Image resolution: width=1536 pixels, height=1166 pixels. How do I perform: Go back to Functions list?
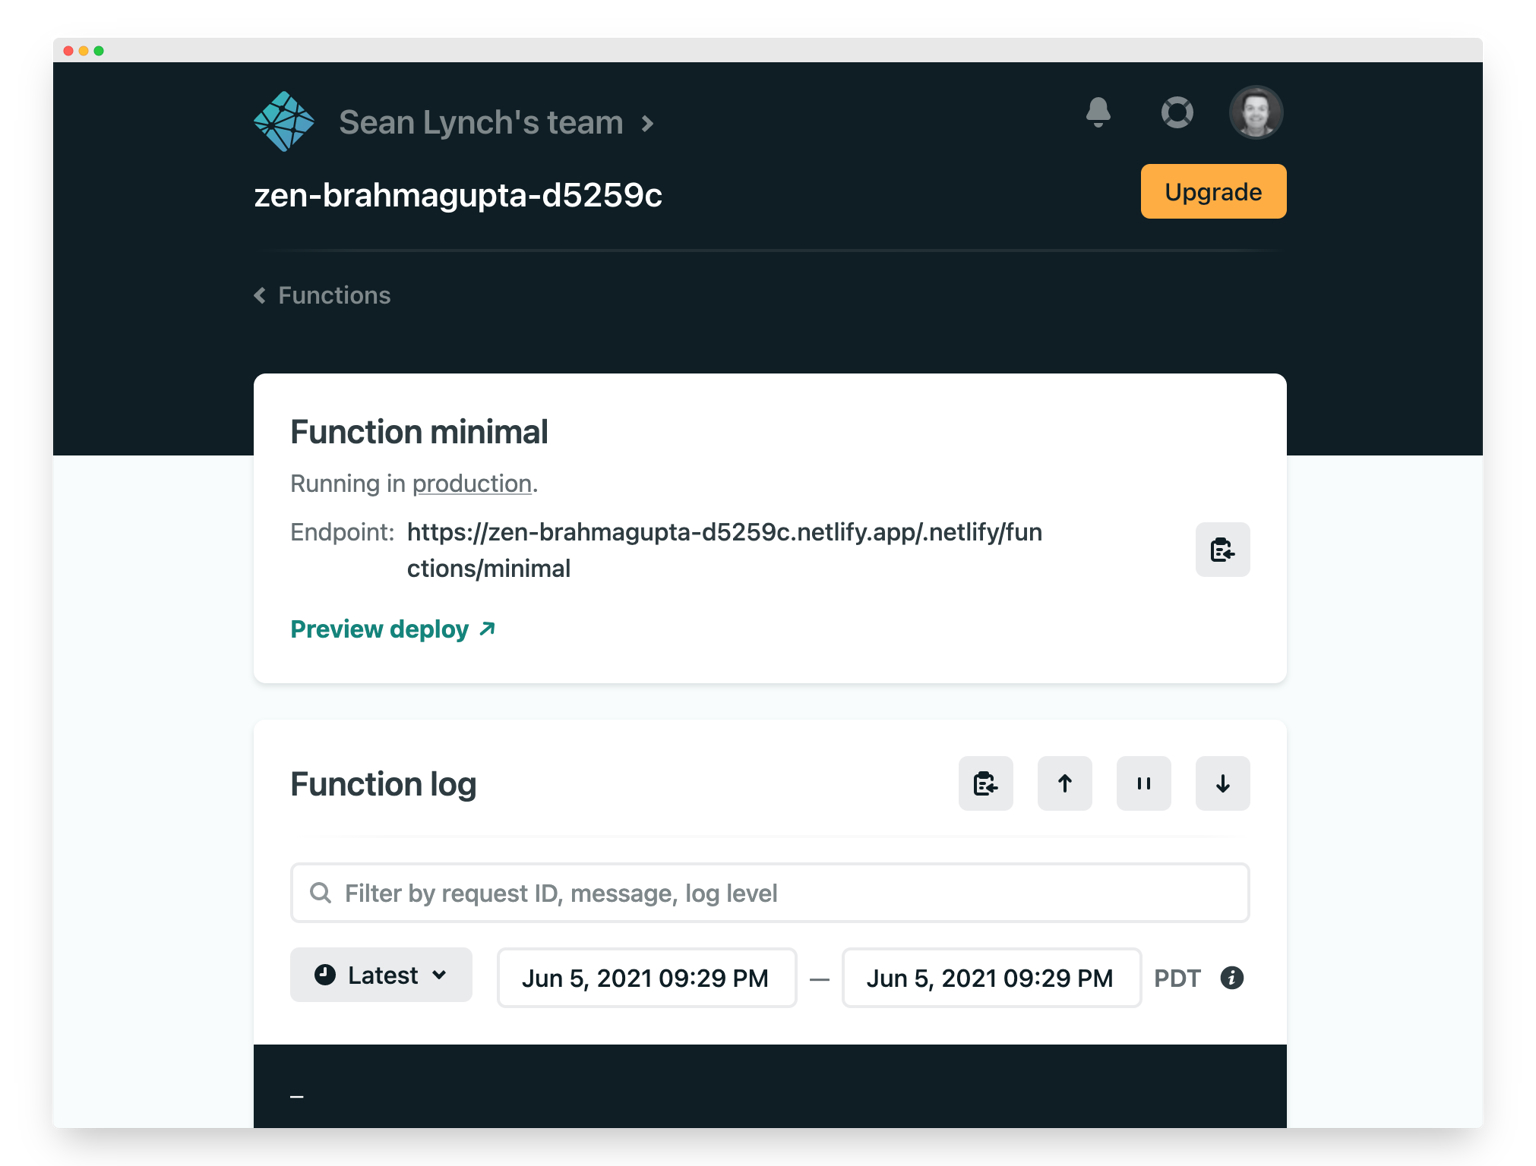(323, 295)
